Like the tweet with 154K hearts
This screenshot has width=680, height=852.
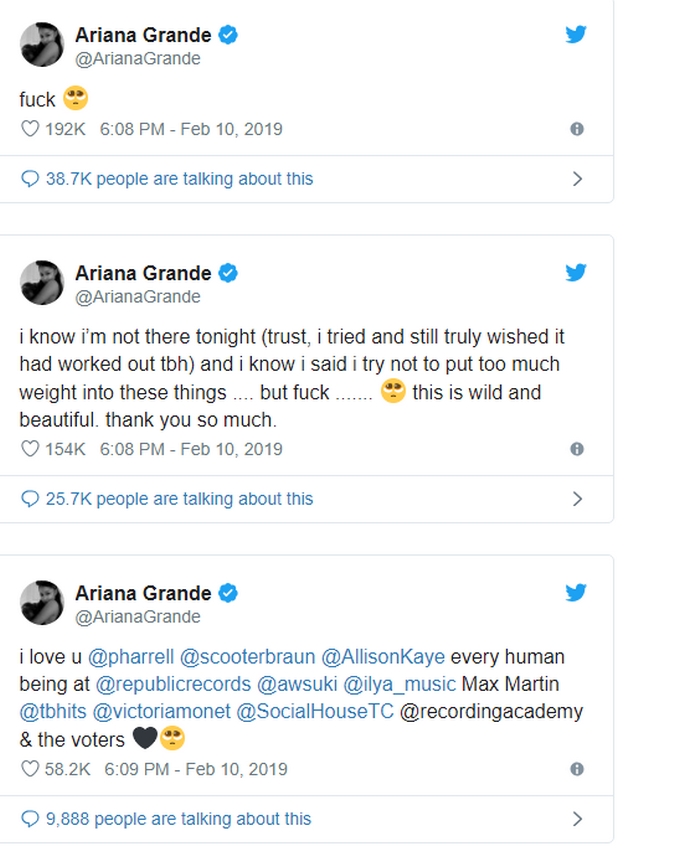click(x=30, y=449)
